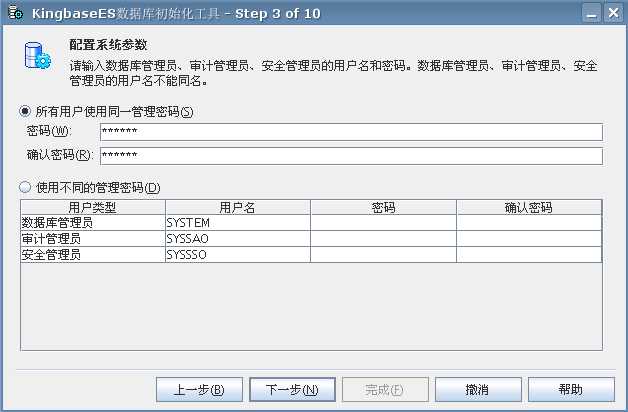Image resolution: width=628 pixels, height=412 pixels.
Task: Proceed with 下一步(N) button
Action: coord(292,389)
